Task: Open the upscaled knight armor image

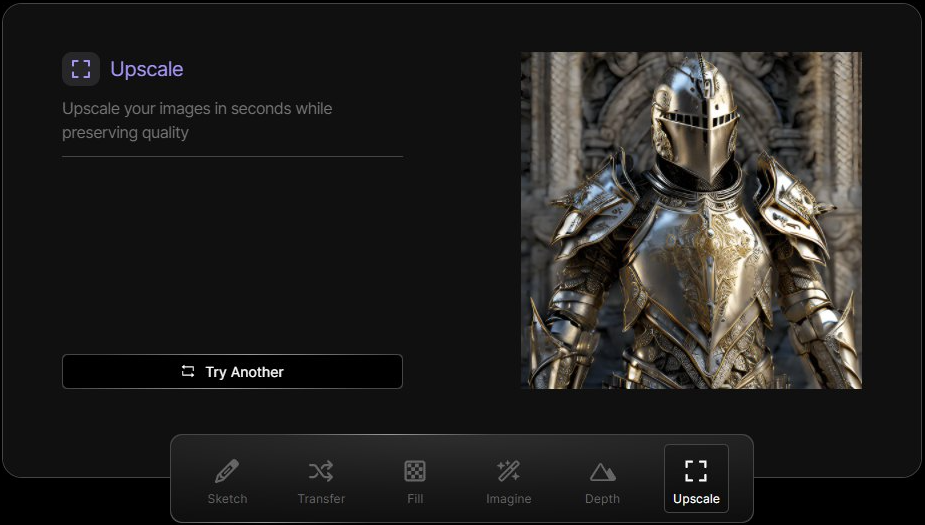Action: (691, 221)
